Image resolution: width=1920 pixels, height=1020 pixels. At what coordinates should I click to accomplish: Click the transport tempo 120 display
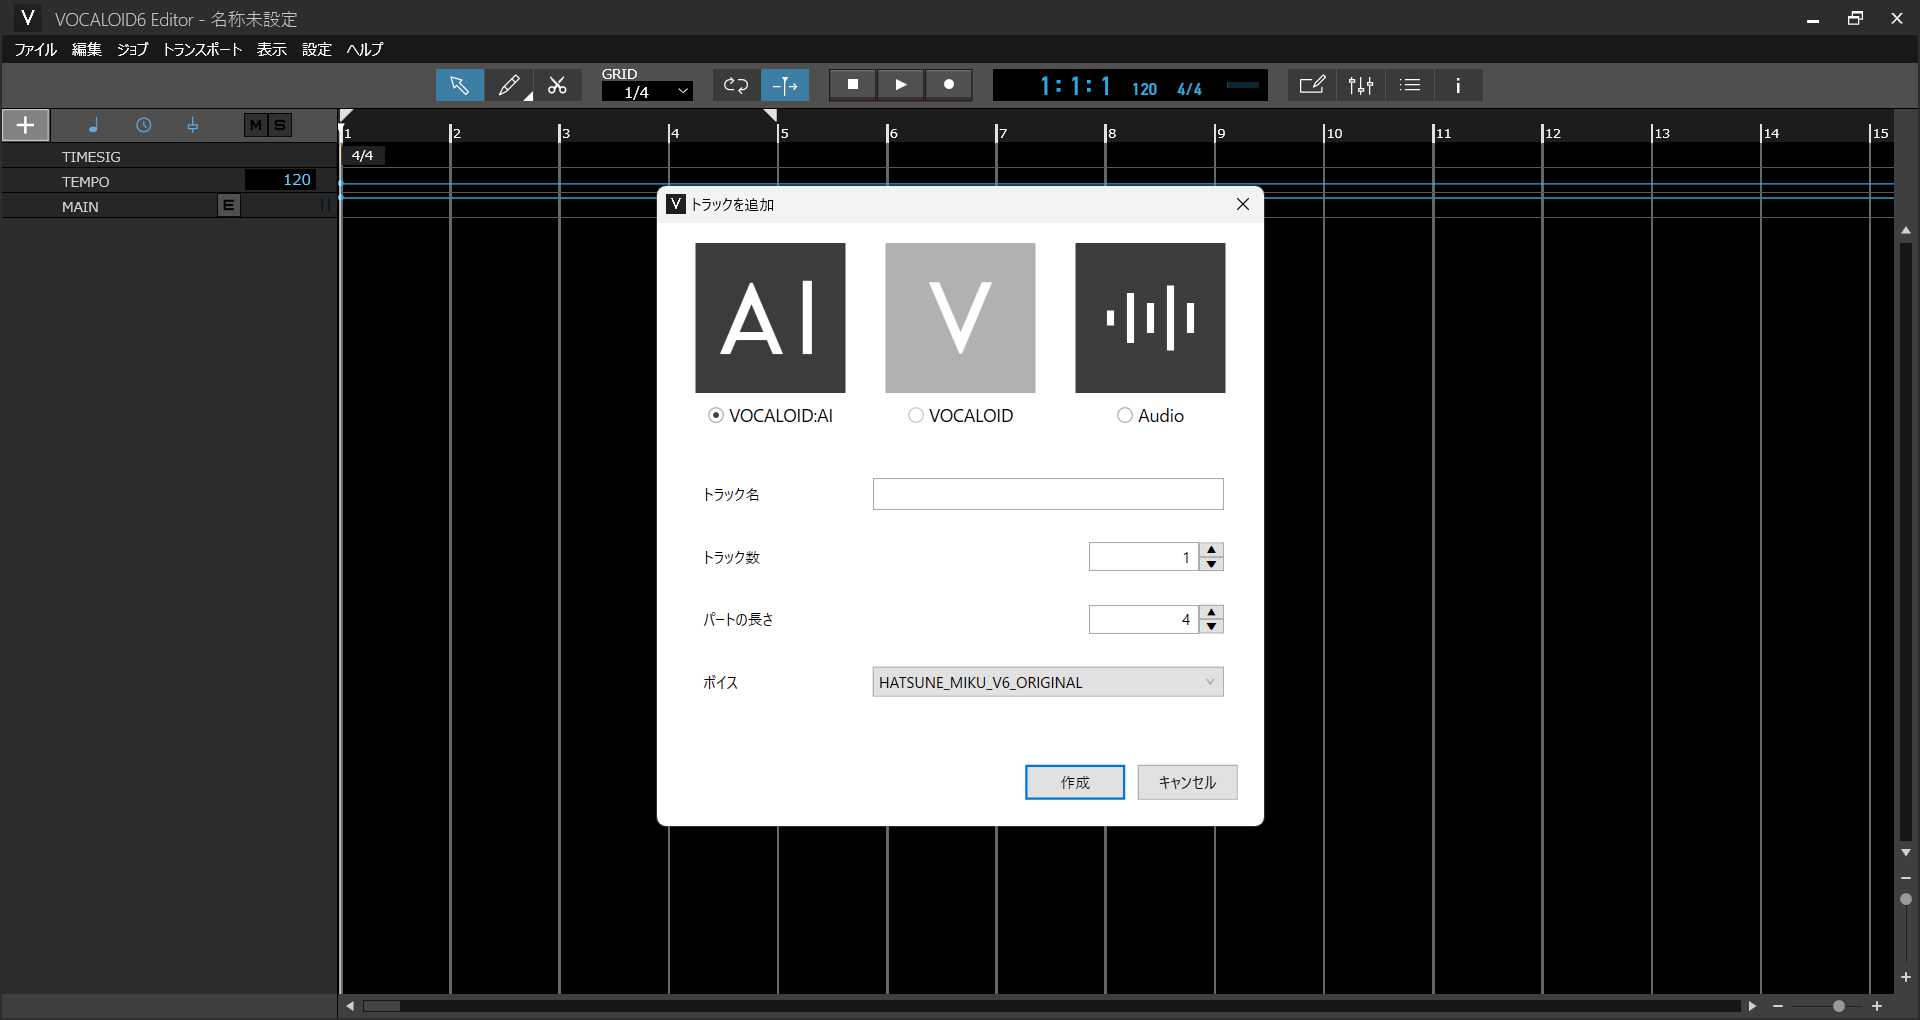pyautogui.click(x=1144, y=89)
